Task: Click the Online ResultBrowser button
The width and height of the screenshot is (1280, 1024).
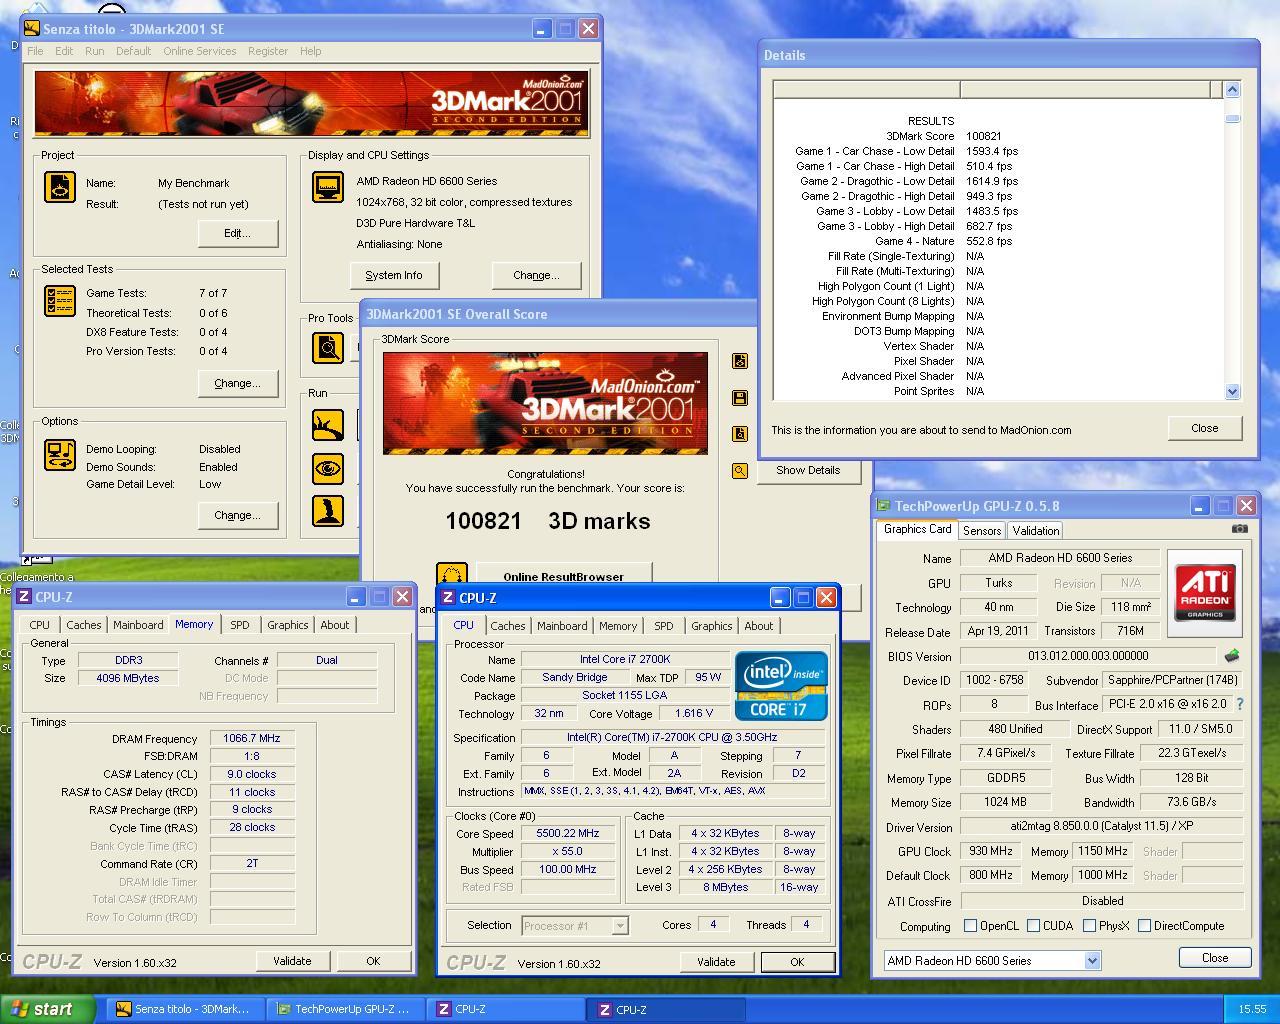Action: (564, 574)
